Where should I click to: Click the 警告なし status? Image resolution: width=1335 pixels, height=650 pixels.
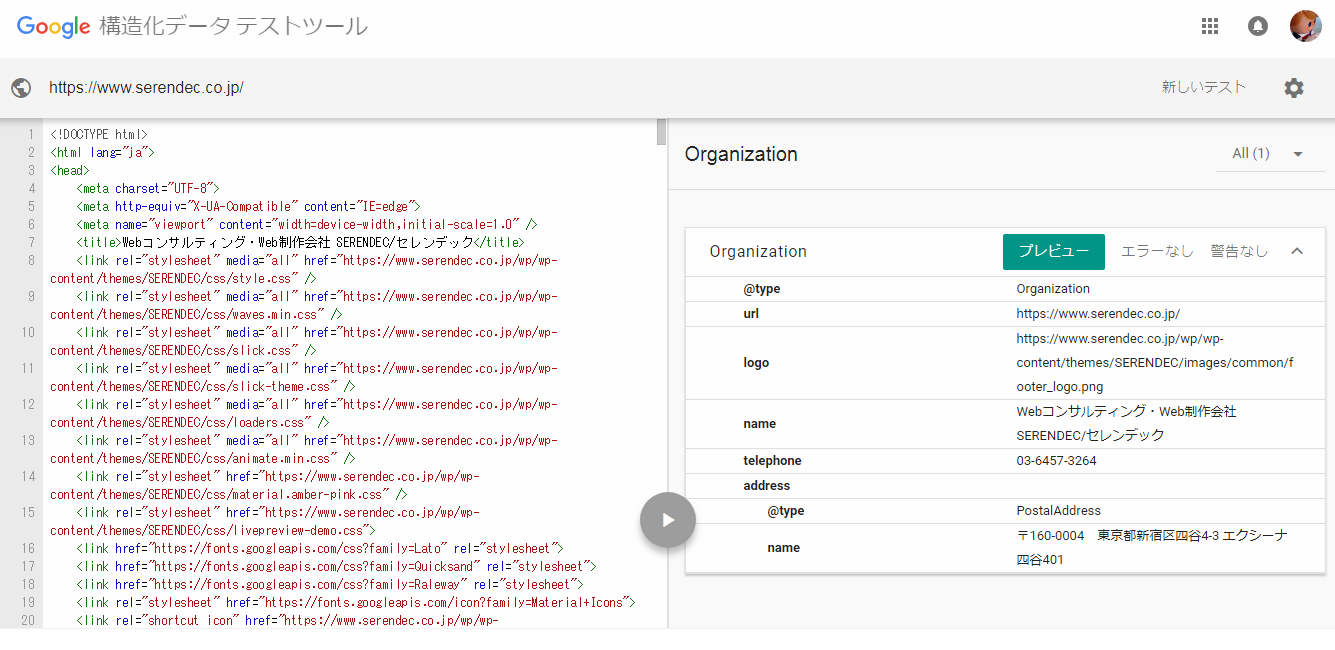point(1239,251)
